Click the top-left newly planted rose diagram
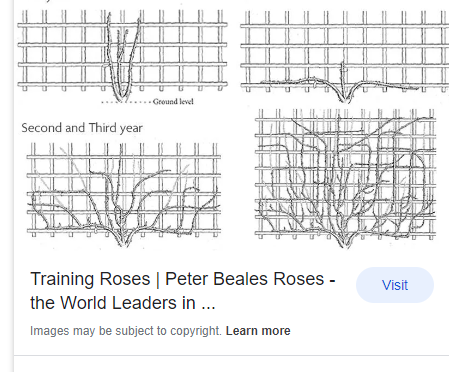 [x=122, y=55]
